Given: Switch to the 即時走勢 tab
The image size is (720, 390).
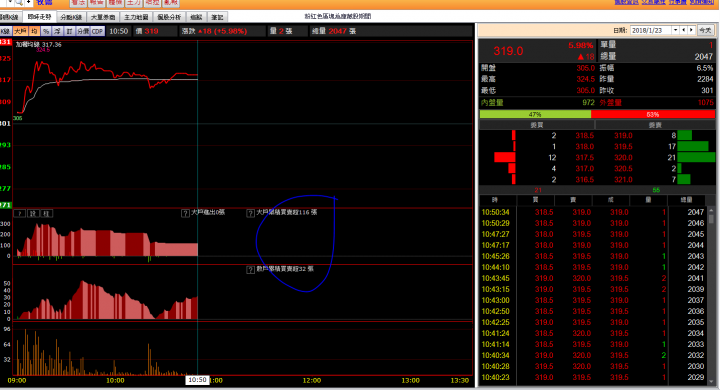Looking at the screenshot, I should click(x=39, y=17).
